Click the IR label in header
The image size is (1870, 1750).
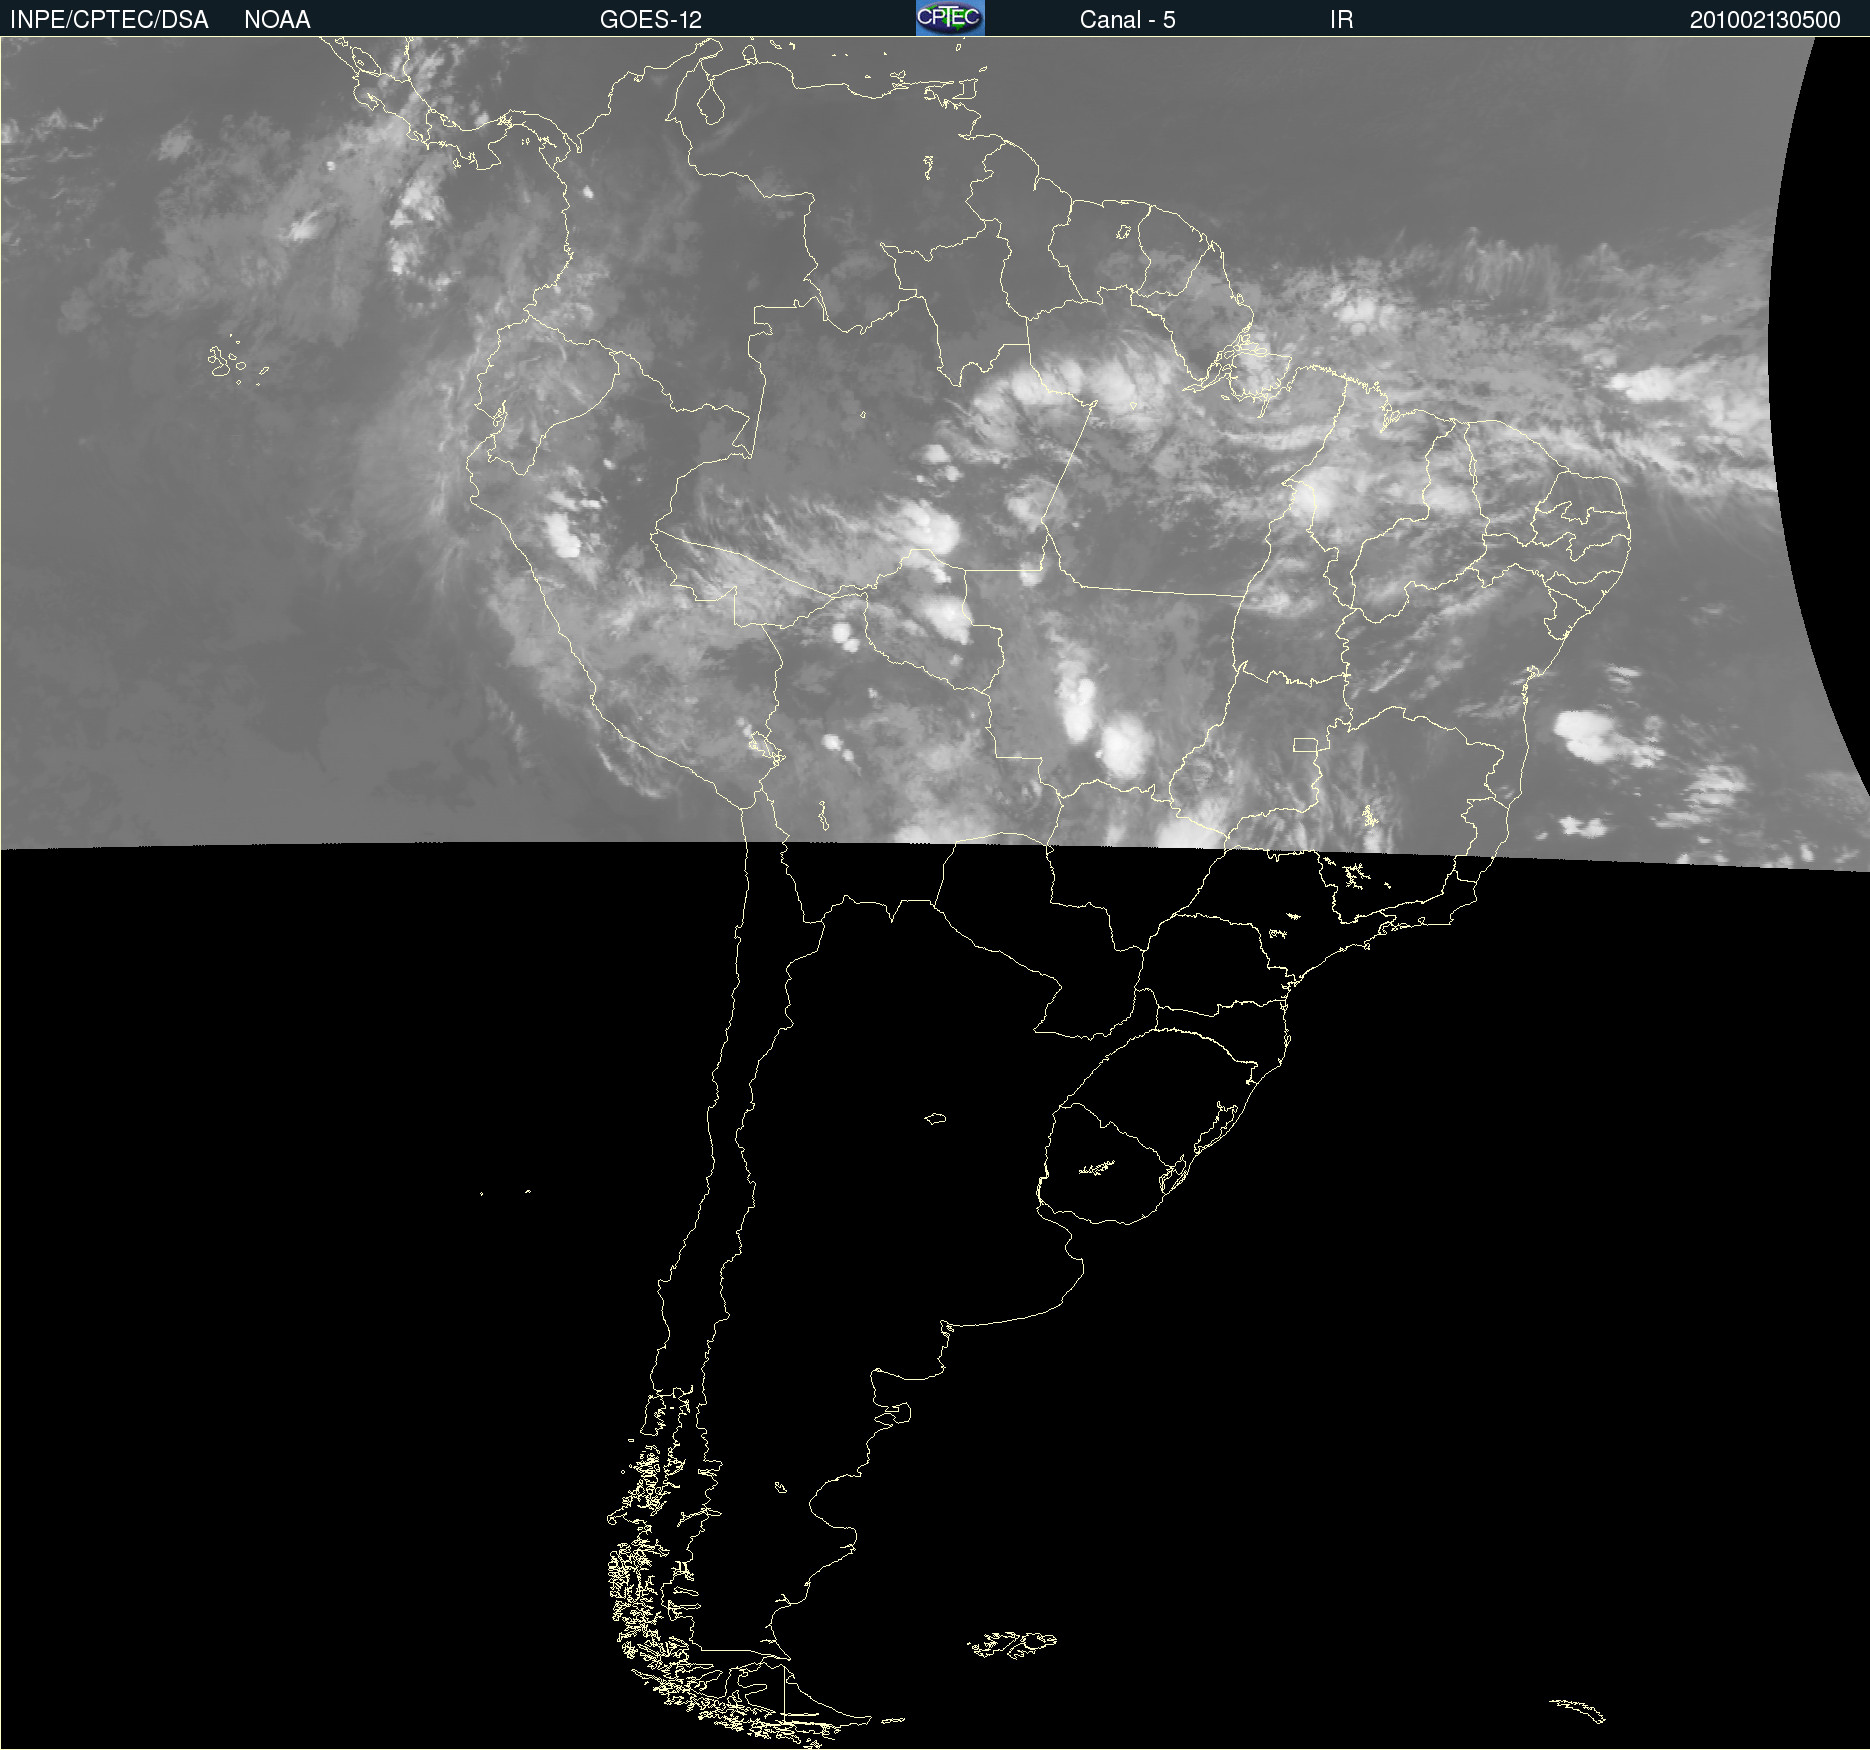[x=1341, y=20]
